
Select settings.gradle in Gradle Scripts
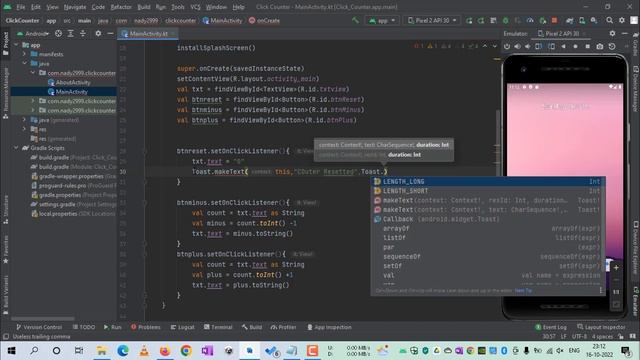[x=74, y=204]
